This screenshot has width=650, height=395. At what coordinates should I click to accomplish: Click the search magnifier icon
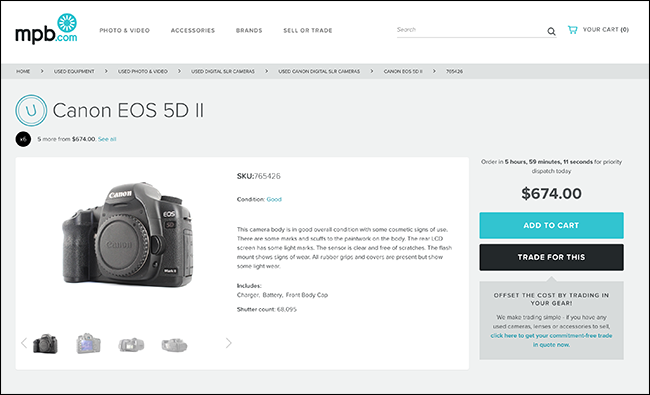(551, 31)
